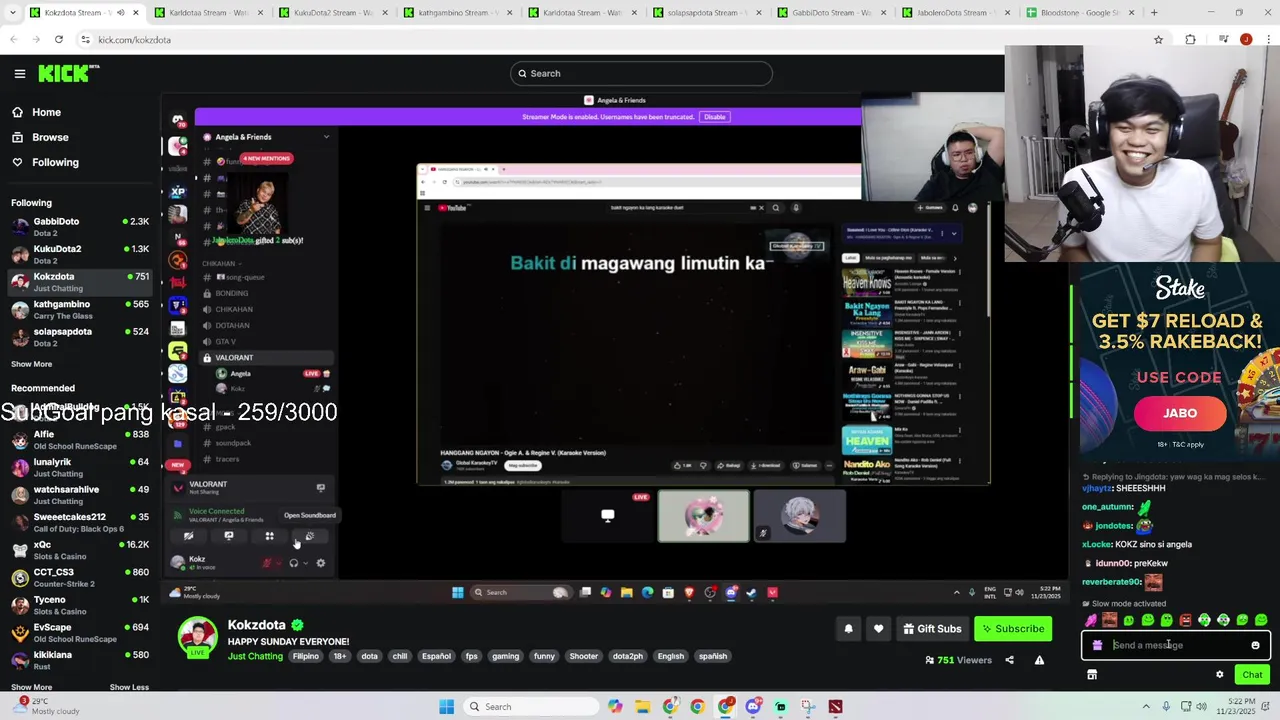Bookmark this page with star icon

click(1158, 40)
